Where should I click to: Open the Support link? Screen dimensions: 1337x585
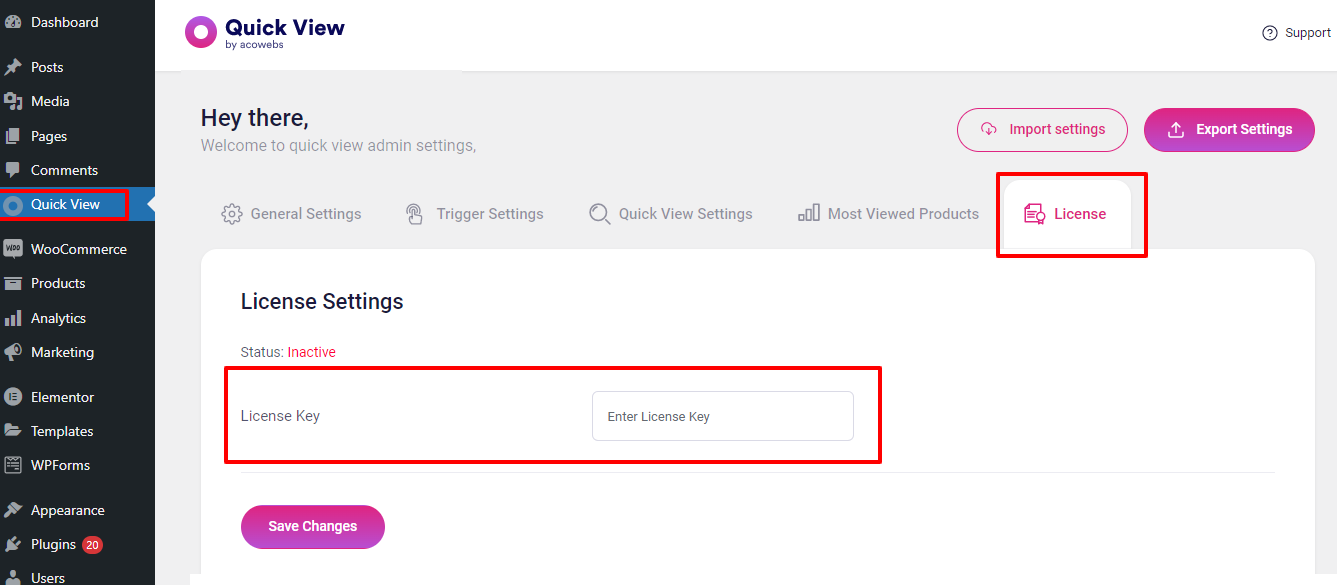tap(1296, 33)
